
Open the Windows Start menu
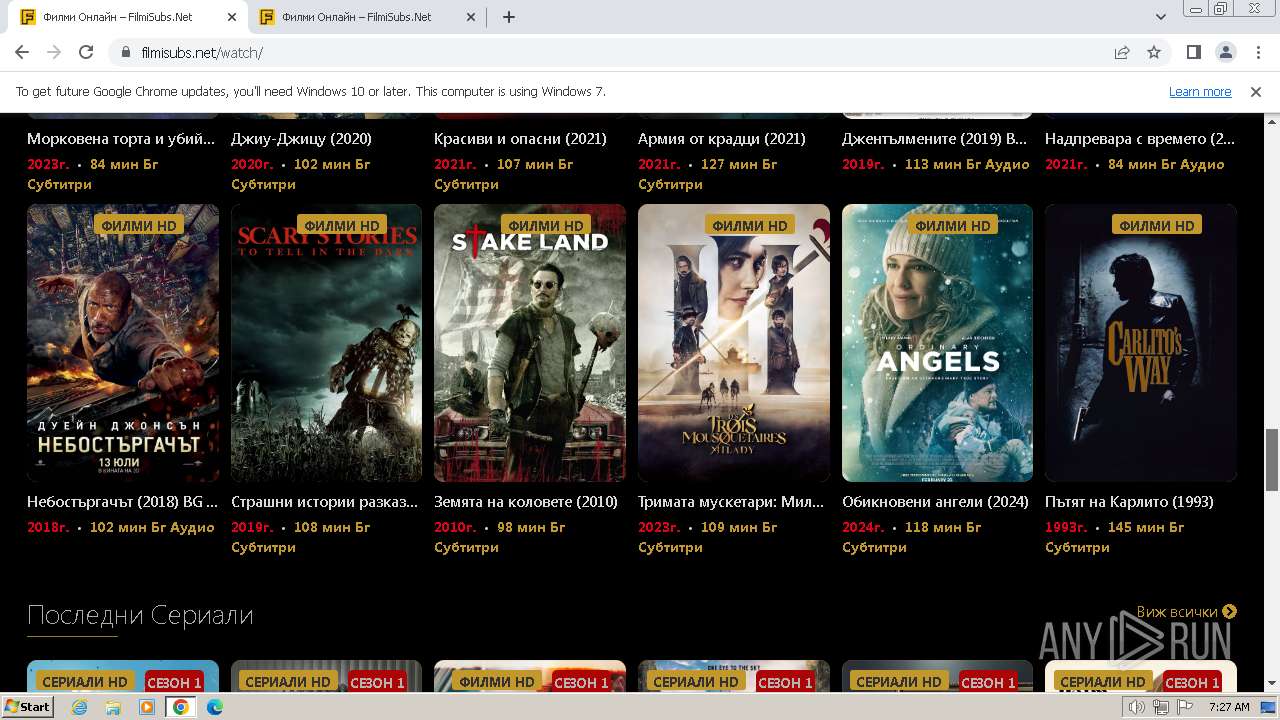(x=27, y=707)
